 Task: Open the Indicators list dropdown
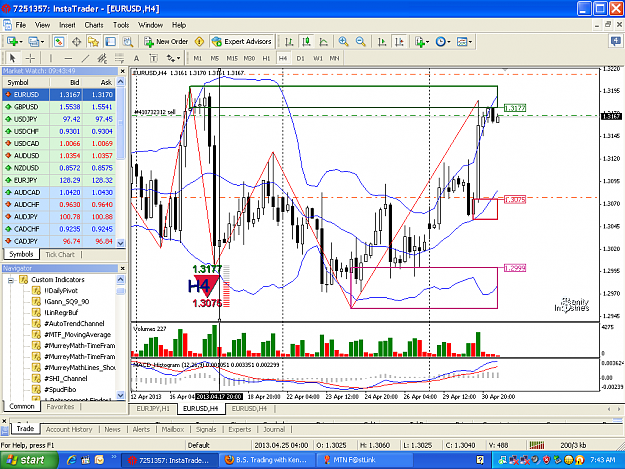pos(422,41)
